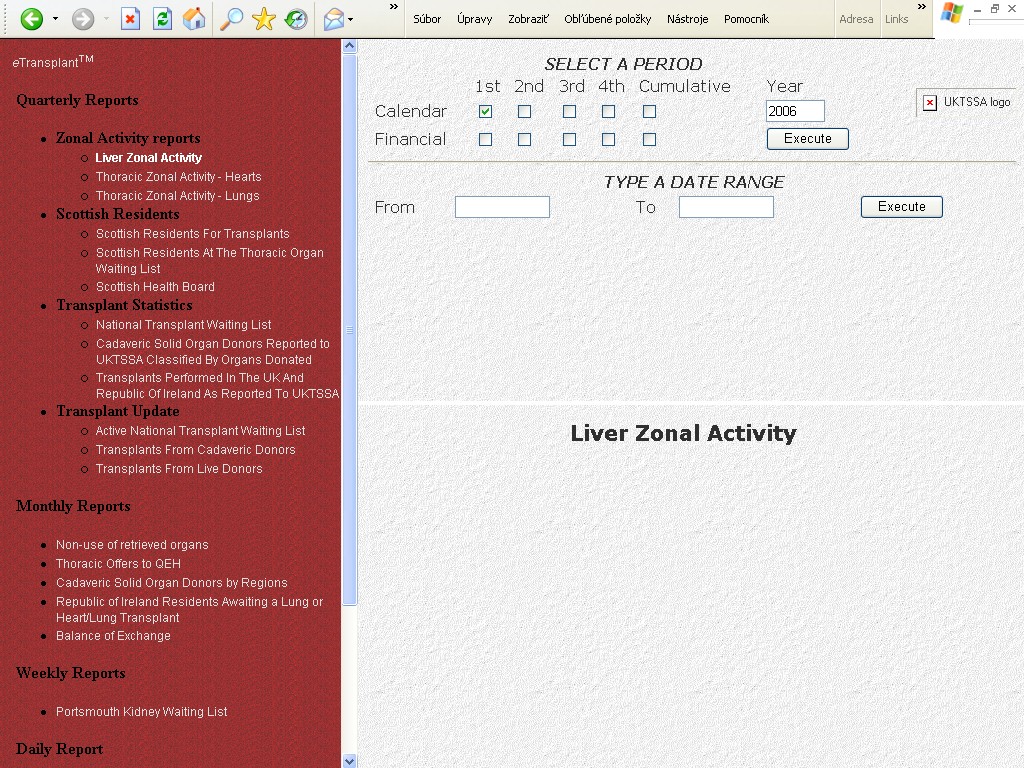Image resolution: width=1024 pixels, height=768 pixels.
Task: Open the Nástroje menu
Action: [688, 19]
